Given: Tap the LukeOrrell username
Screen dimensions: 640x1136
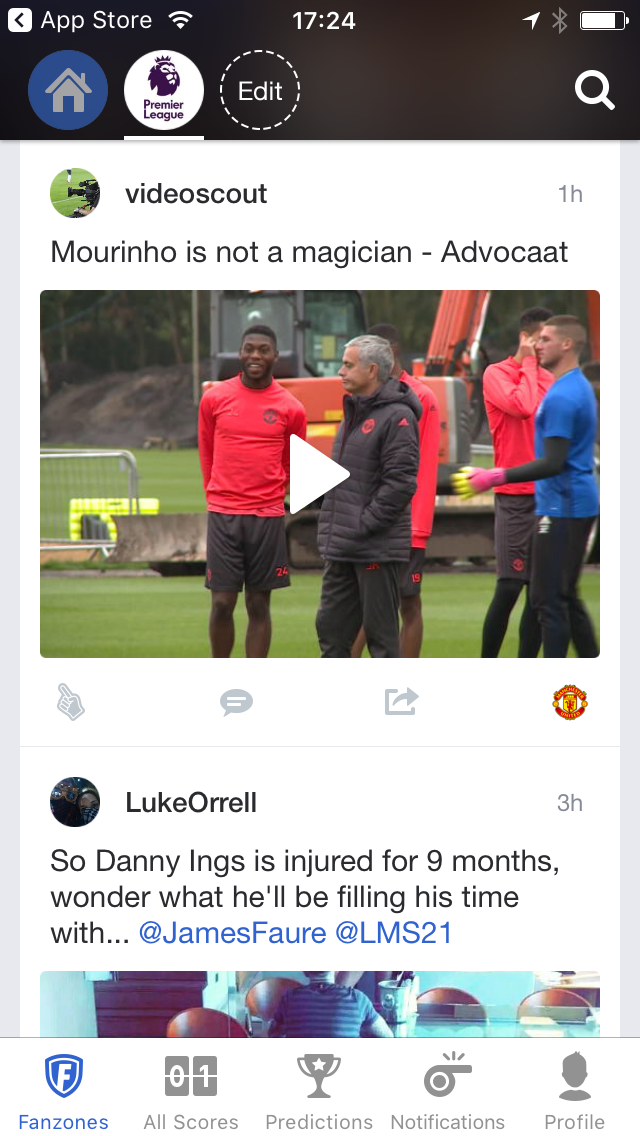Looking at the screenshot, I should tap(191, 803).
